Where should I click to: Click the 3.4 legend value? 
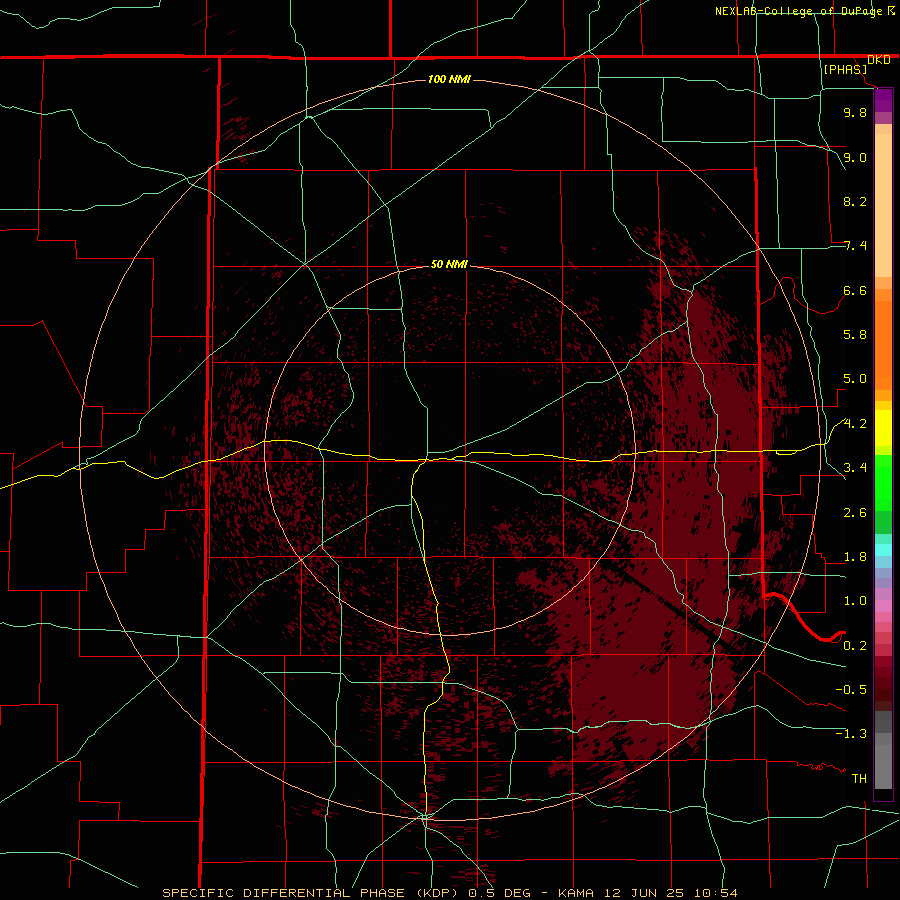[x=855, y=468]
